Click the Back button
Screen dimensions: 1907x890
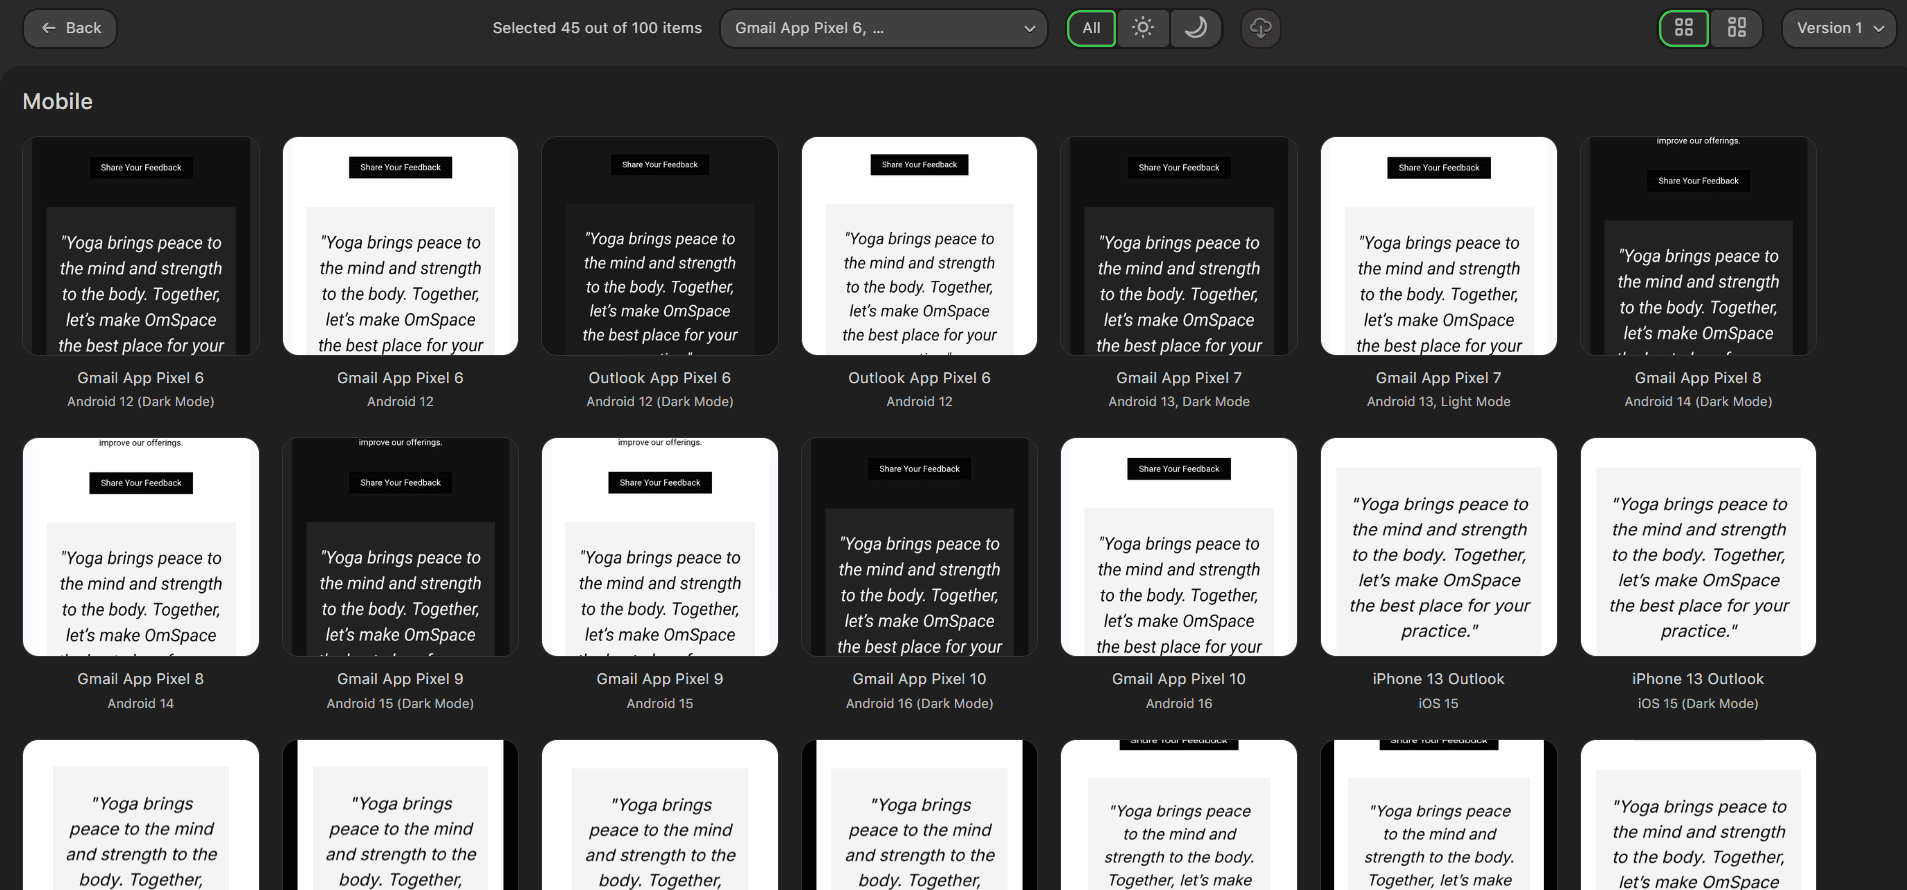point(70,28)
